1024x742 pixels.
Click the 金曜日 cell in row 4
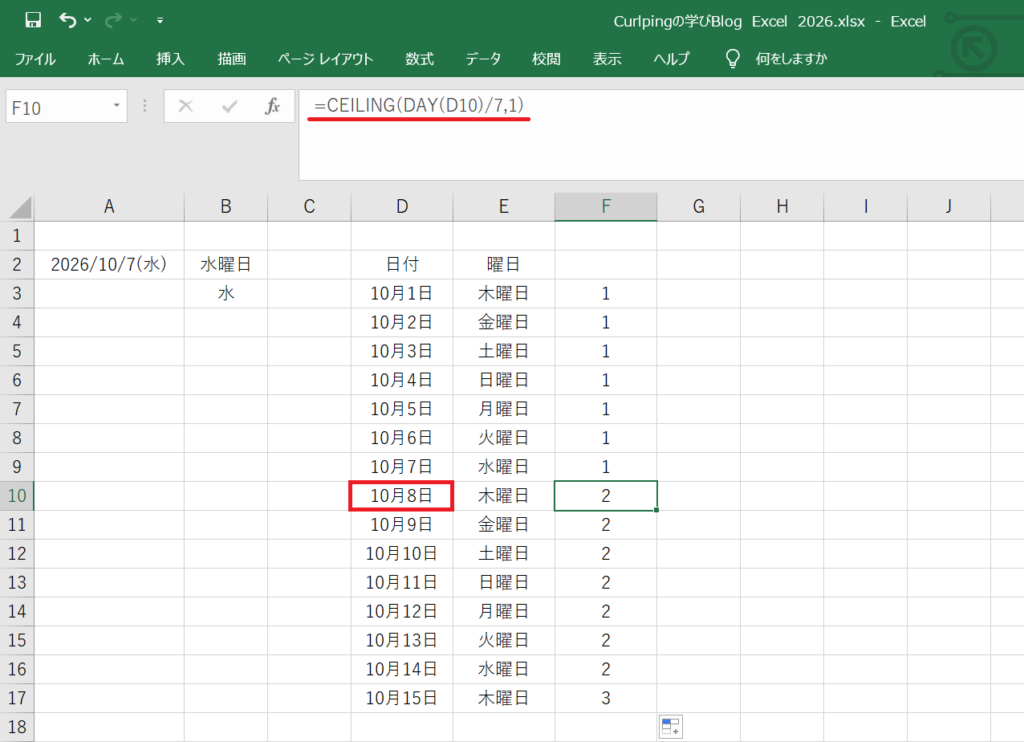click(x=504, y=322)
